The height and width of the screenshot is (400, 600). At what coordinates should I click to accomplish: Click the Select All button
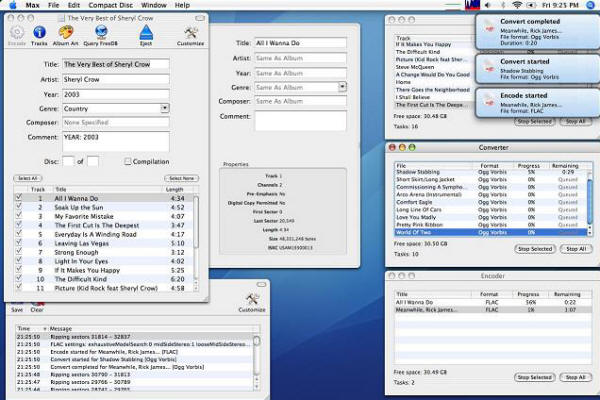pos(28,178)
